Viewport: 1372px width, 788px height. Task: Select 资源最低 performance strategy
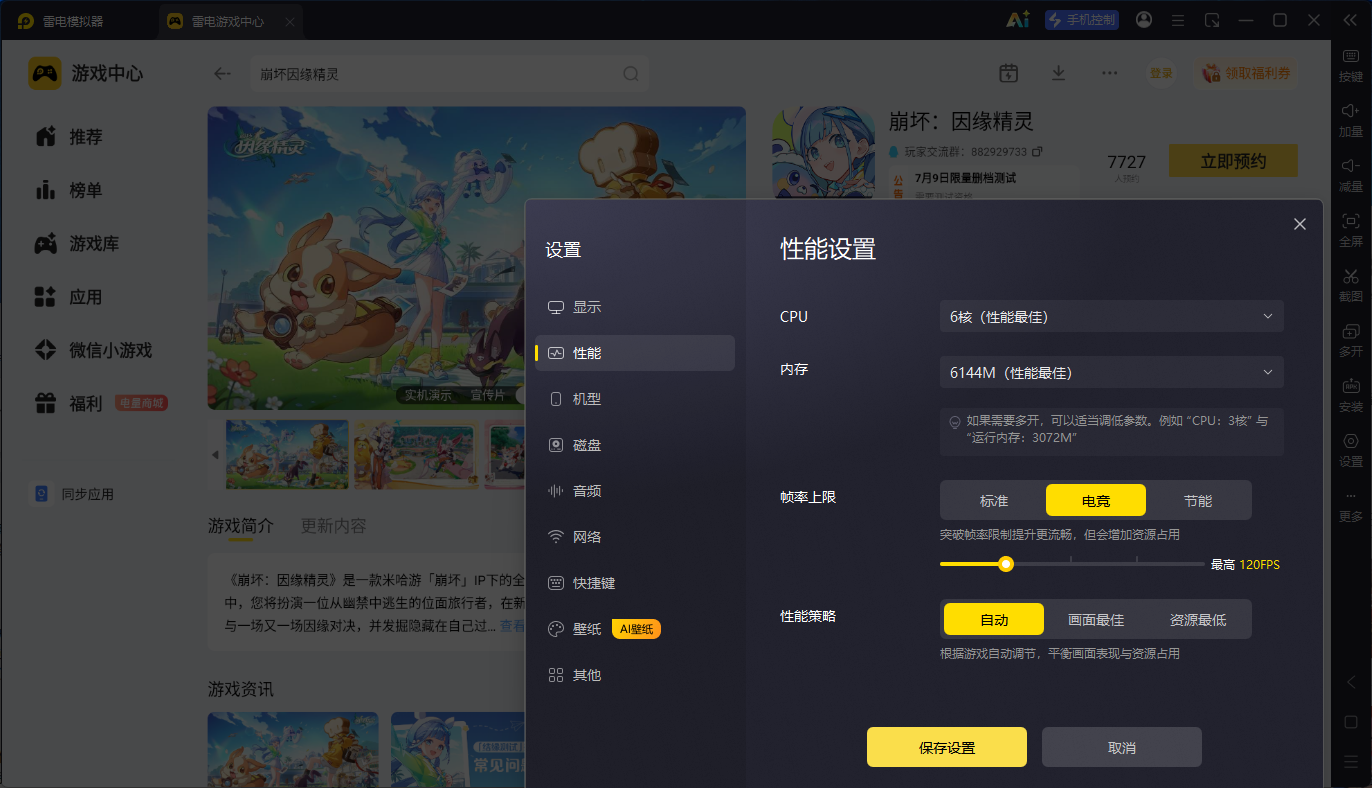tap(1198, 619)
